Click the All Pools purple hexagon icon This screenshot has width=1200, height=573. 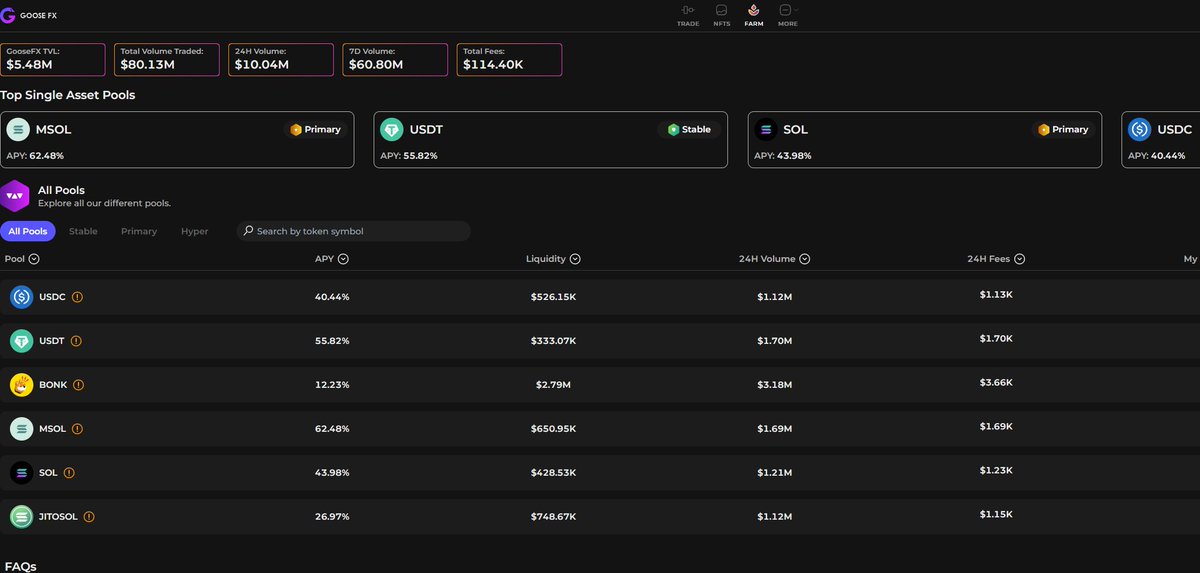[x=15, y=196]
